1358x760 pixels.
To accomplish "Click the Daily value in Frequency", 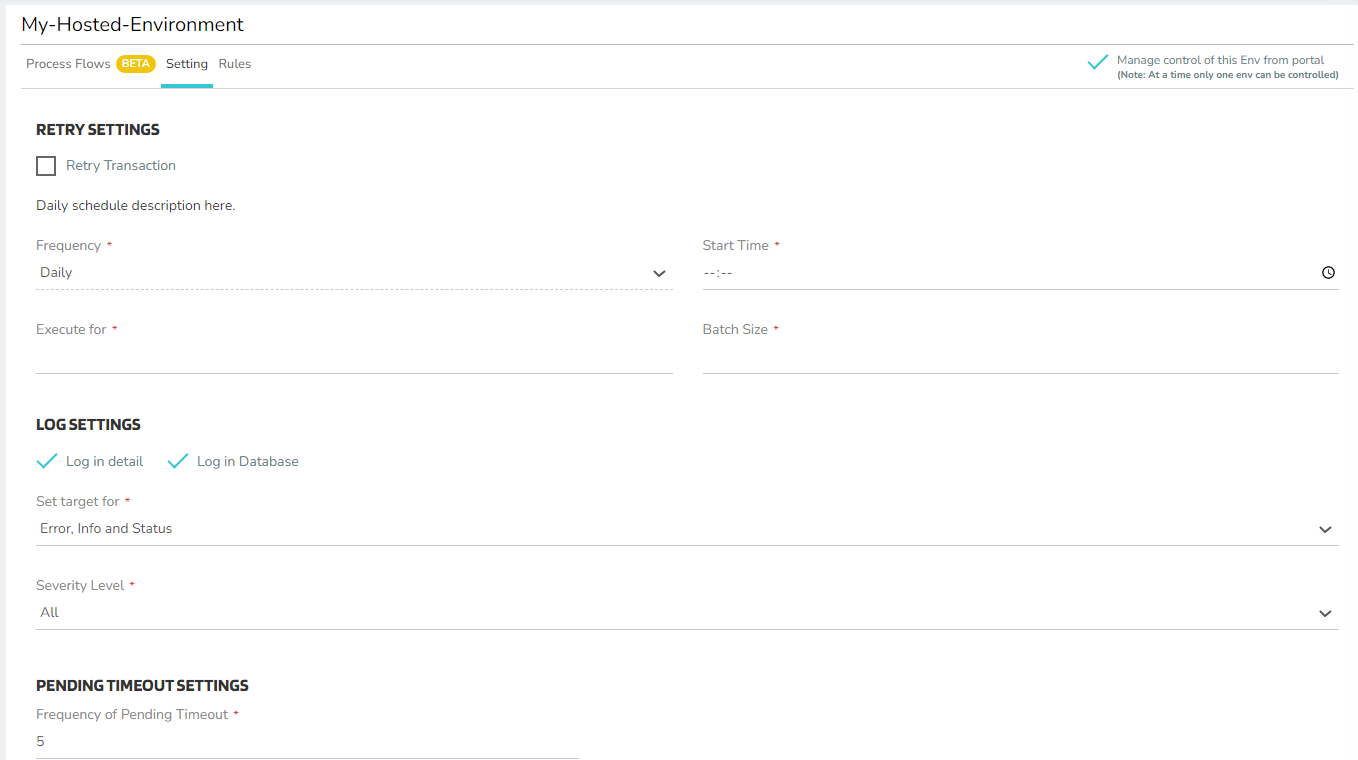I will click(57, 272).
